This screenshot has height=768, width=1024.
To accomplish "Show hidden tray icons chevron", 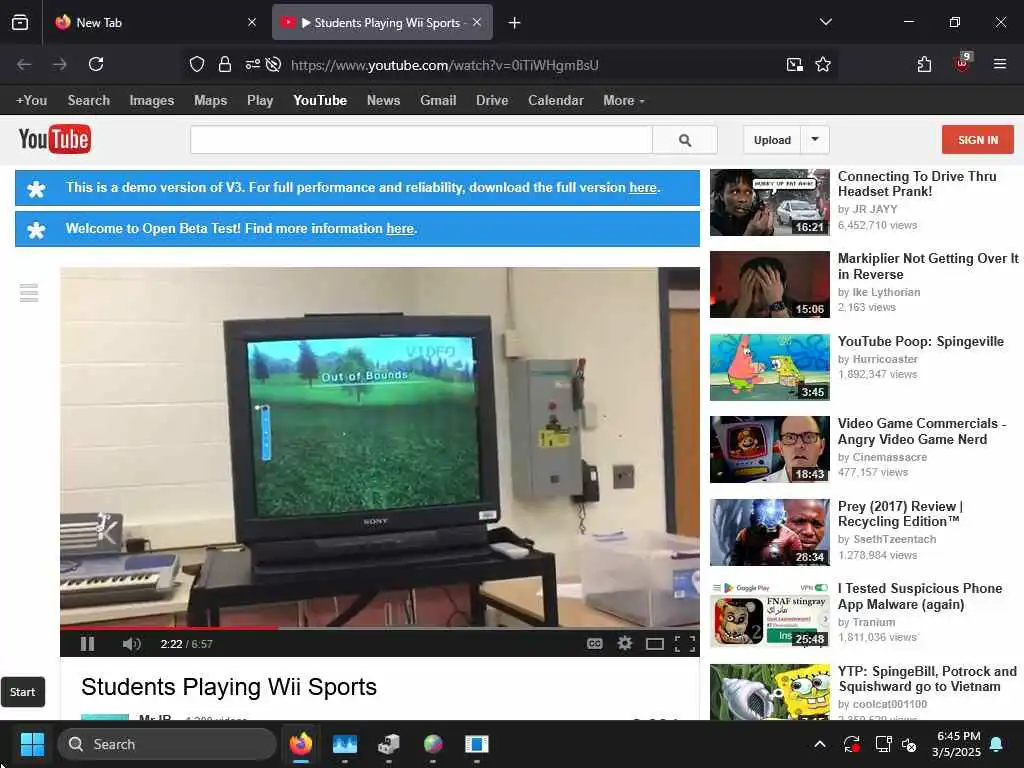I will point(820,744).
